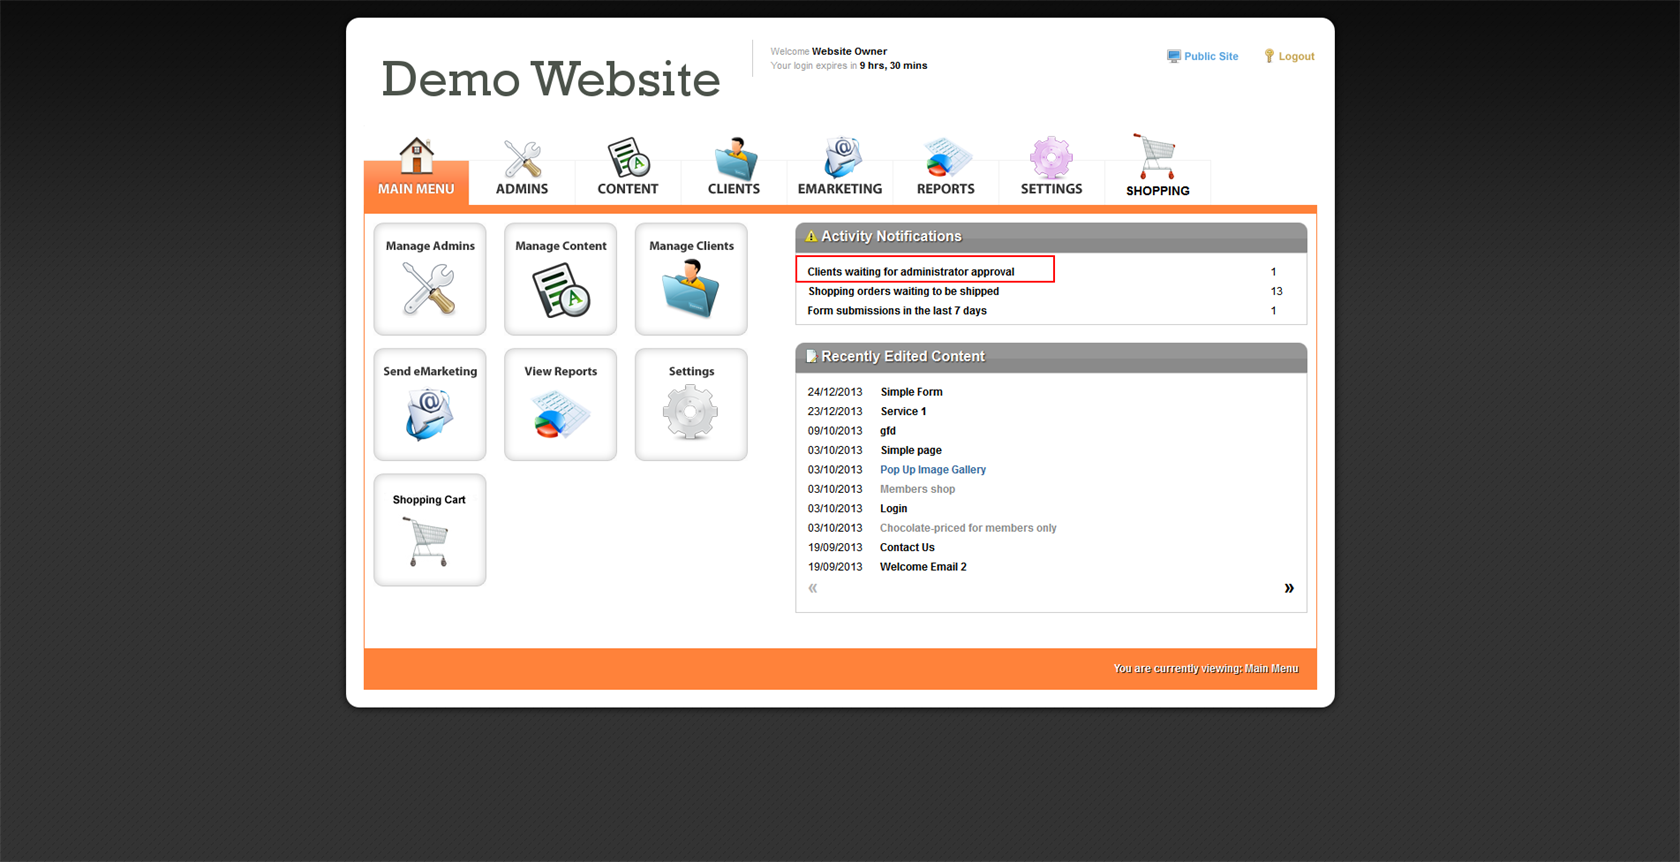Open the Contact Us content item
1680x862 pixels.
(x=907, y=548)
